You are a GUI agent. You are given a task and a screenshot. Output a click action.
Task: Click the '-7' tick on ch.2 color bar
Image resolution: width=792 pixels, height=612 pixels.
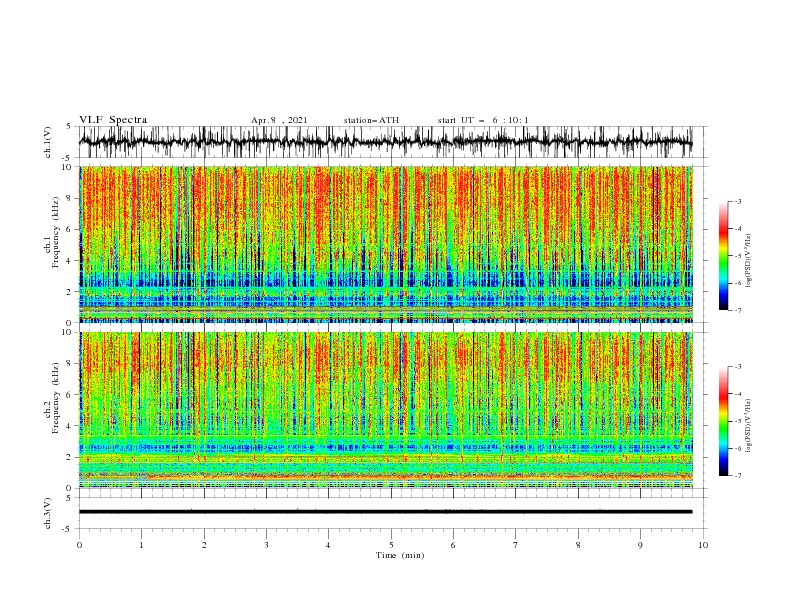[x=738, y=476]
